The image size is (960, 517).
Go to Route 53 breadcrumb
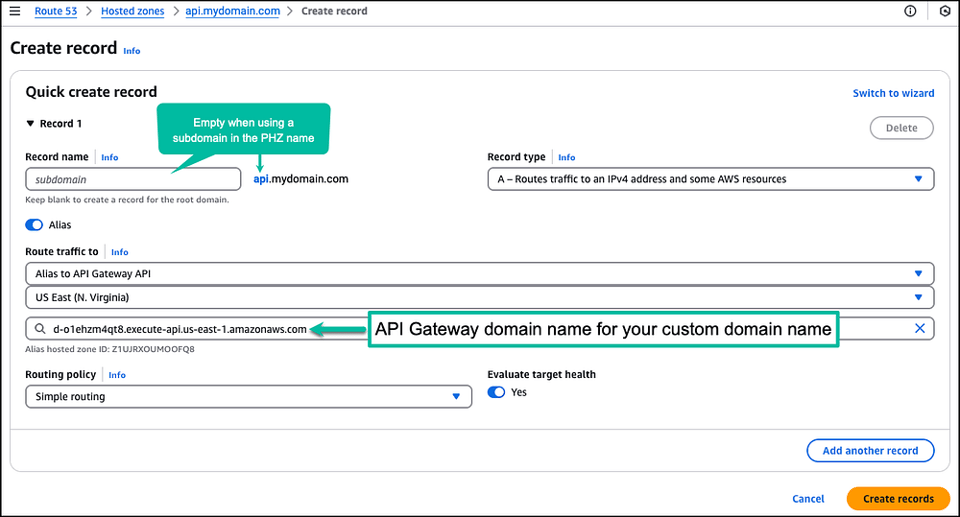pyautogui.click(x=56, y=11)
